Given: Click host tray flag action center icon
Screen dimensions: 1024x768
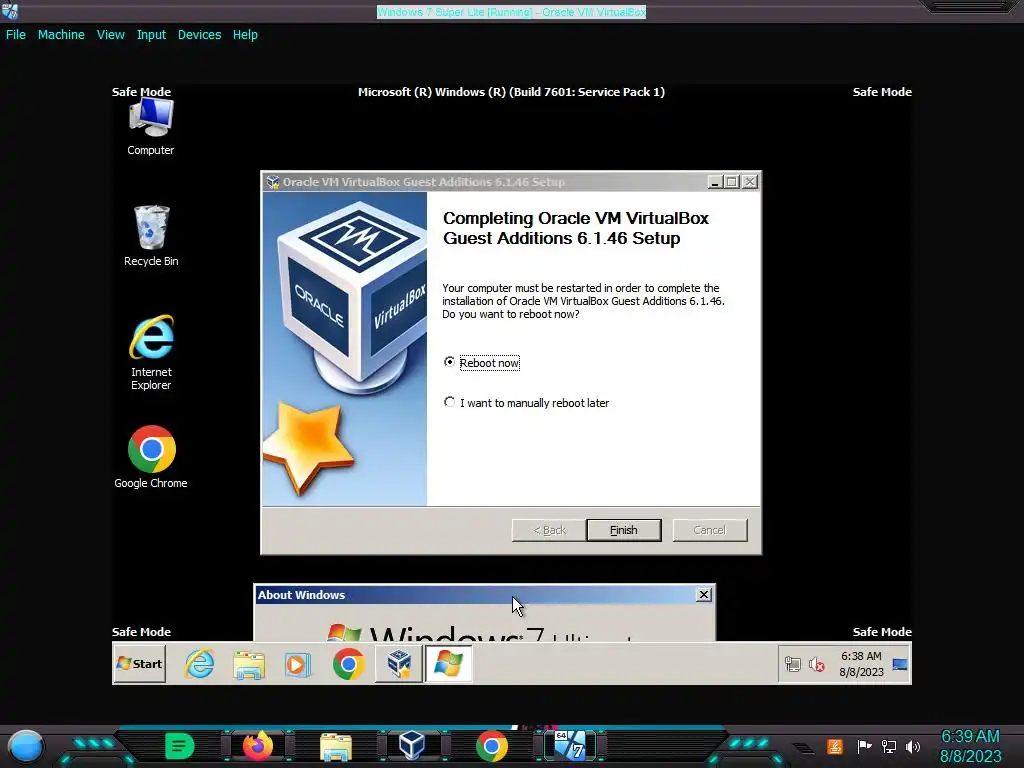Looking at the screenshot, I should click(865, 746).
